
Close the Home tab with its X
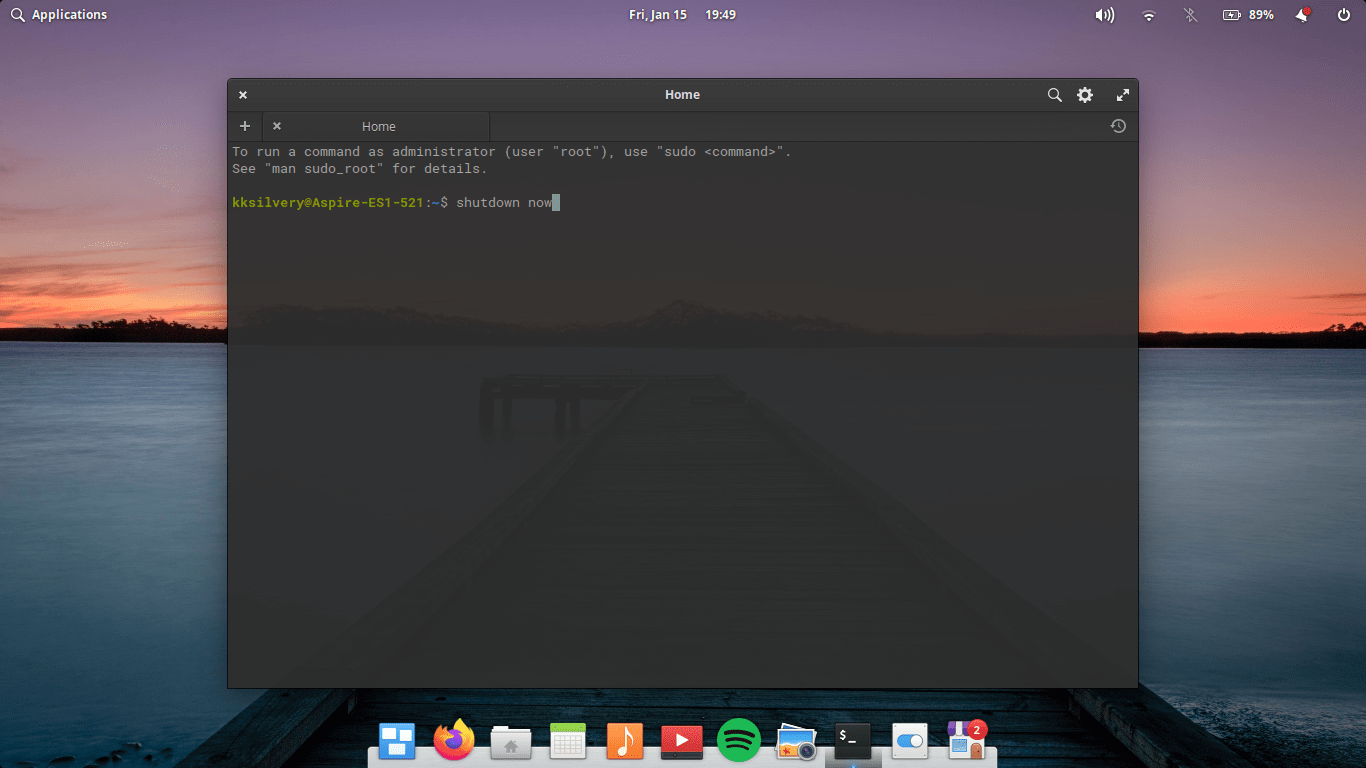point(277,126)
